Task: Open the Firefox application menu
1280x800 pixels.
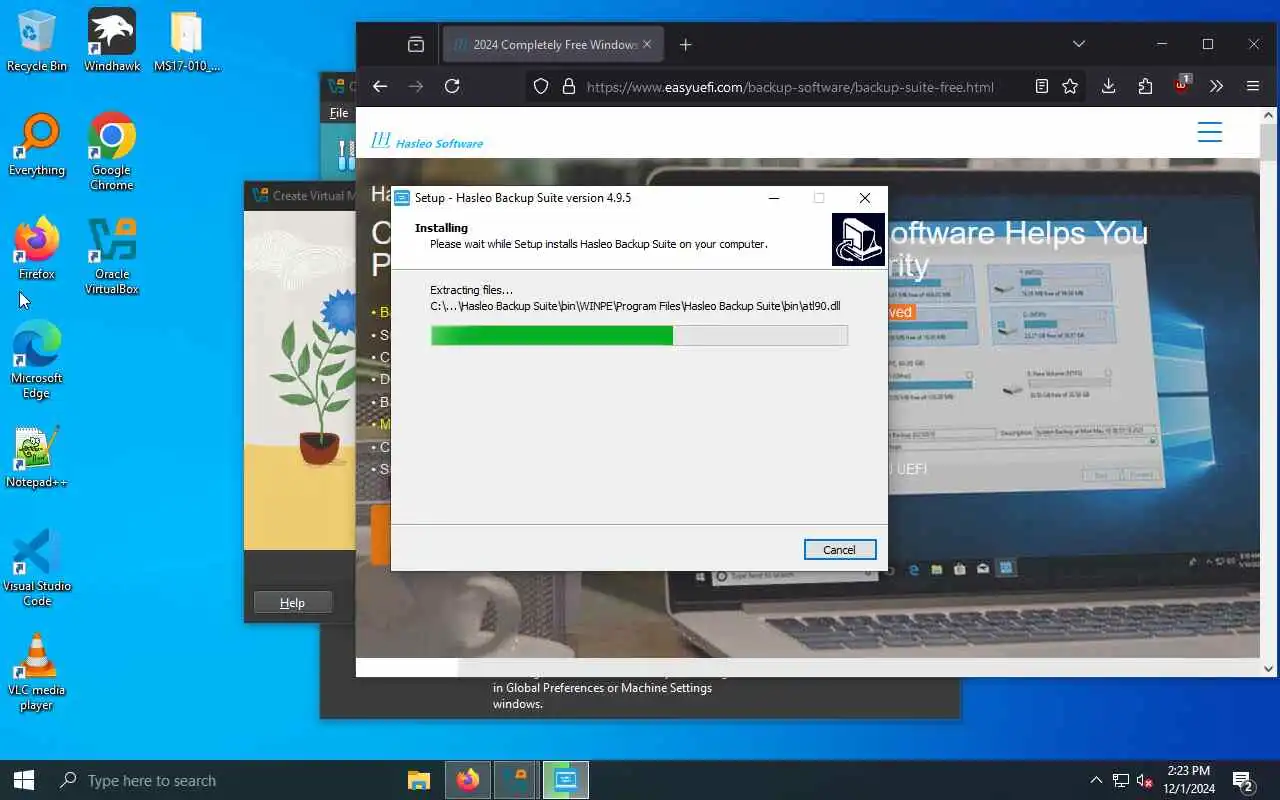Action: coord(1253,87)
